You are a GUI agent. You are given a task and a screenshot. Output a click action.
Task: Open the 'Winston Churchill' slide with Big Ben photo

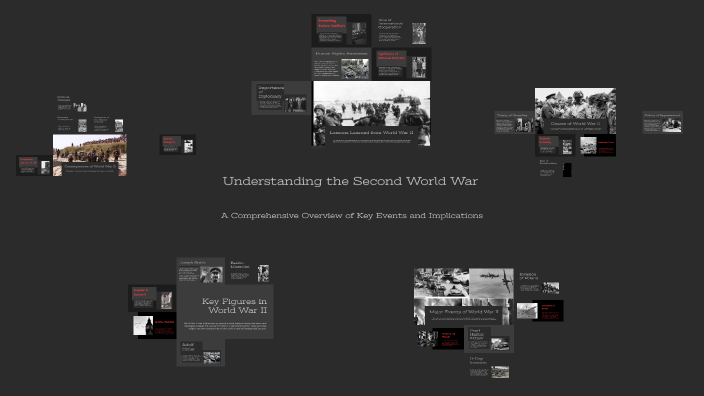(153, 326)
